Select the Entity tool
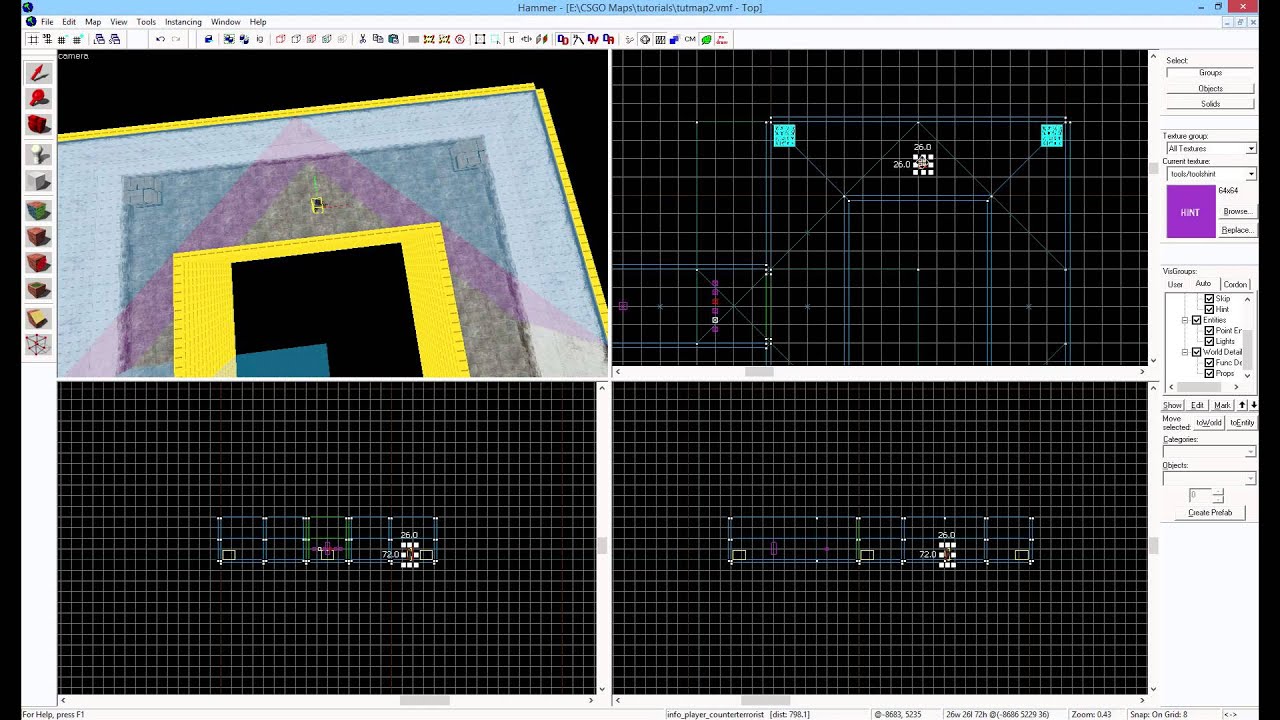The width and height of the screenshot is (1280, 720). [x=38, y=154]
